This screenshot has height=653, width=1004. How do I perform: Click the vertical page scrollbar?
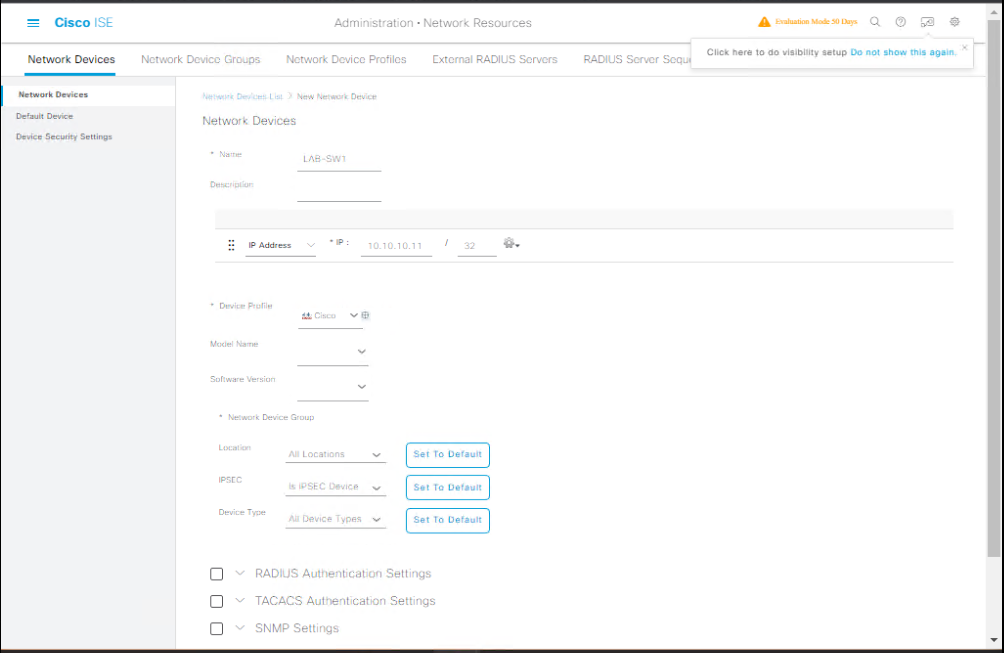994,288
